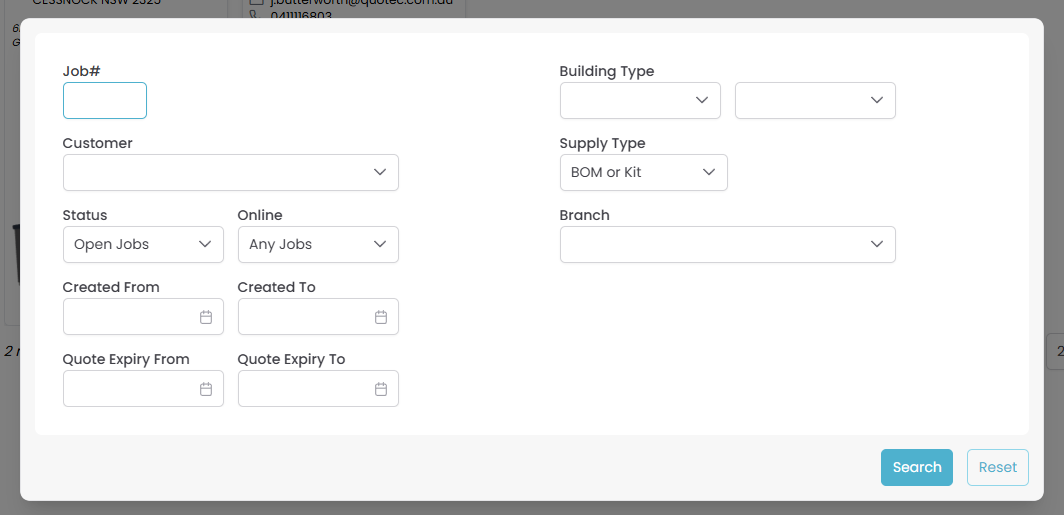Click the Reset button
The image size is (1064, 515).
[997, 467]
